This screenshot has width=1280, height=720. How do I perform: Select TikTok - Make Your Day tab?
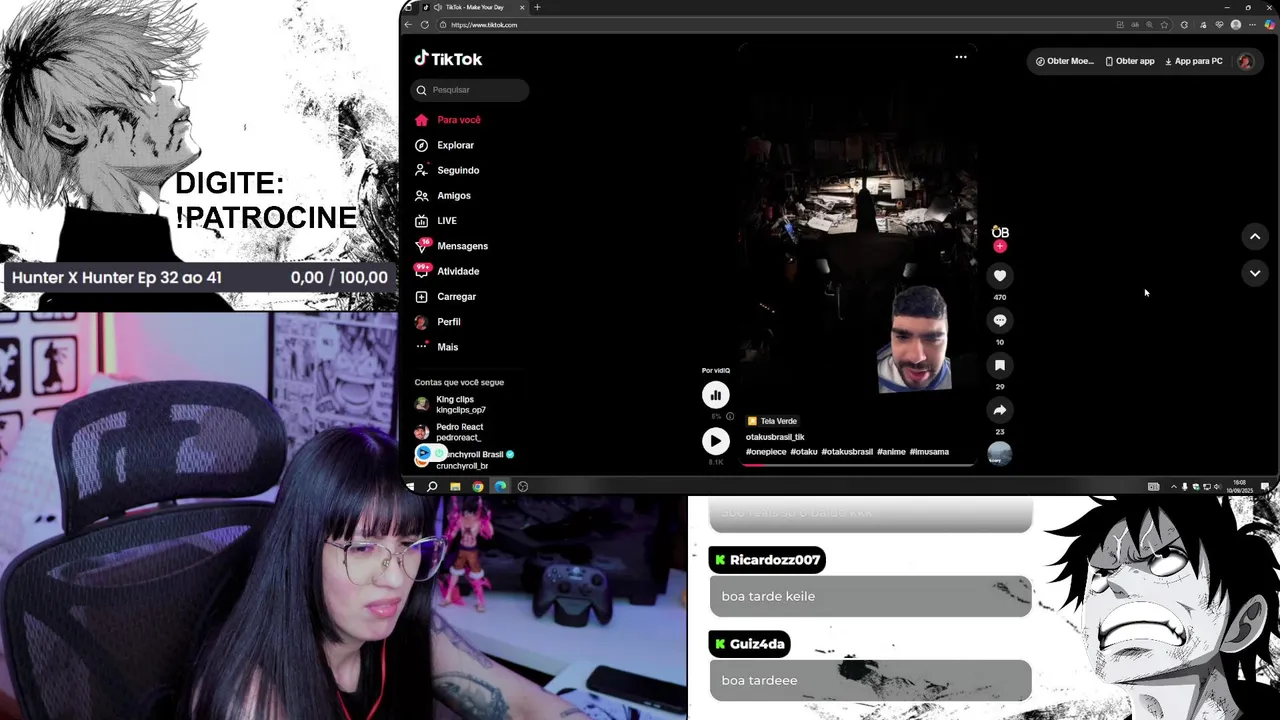click(474, 7)
